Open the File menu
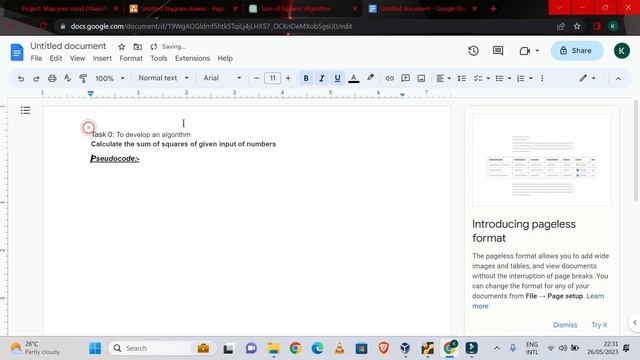The height and width of the screenshot is (360, 640). (x=36, y=58)
